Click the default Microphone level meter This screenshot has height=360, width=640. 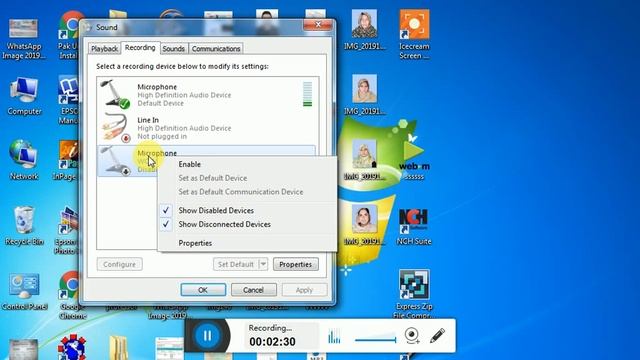click(x=307, y=94)
